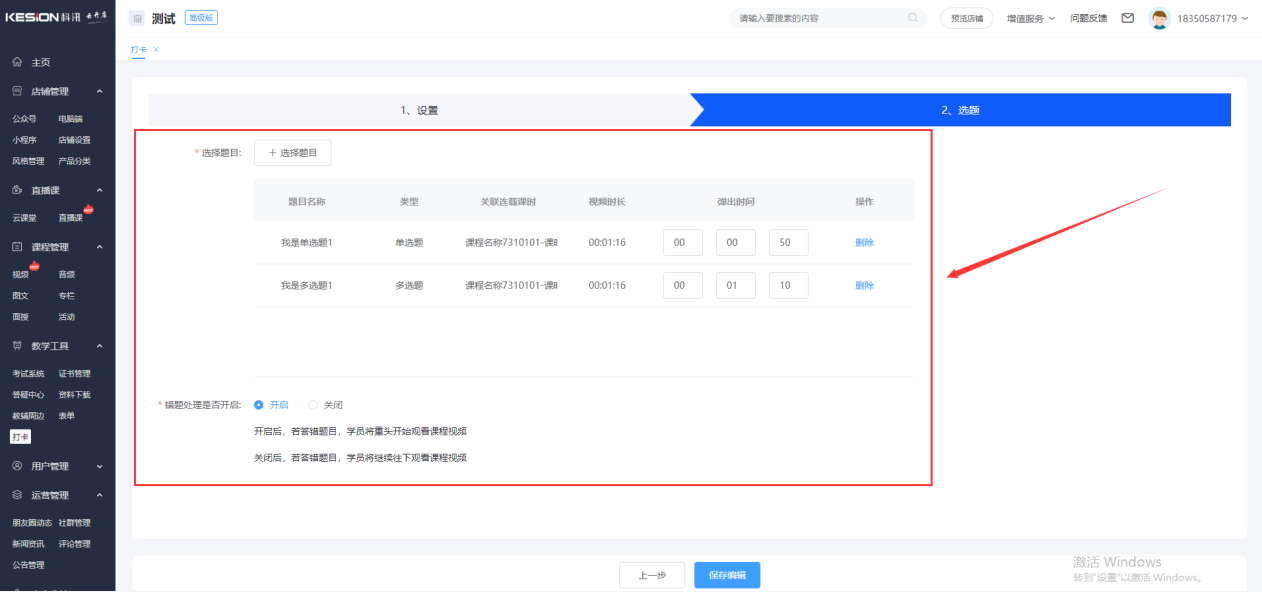
Task: Delete the 我是多选题1 row
Action: [864, 285]
